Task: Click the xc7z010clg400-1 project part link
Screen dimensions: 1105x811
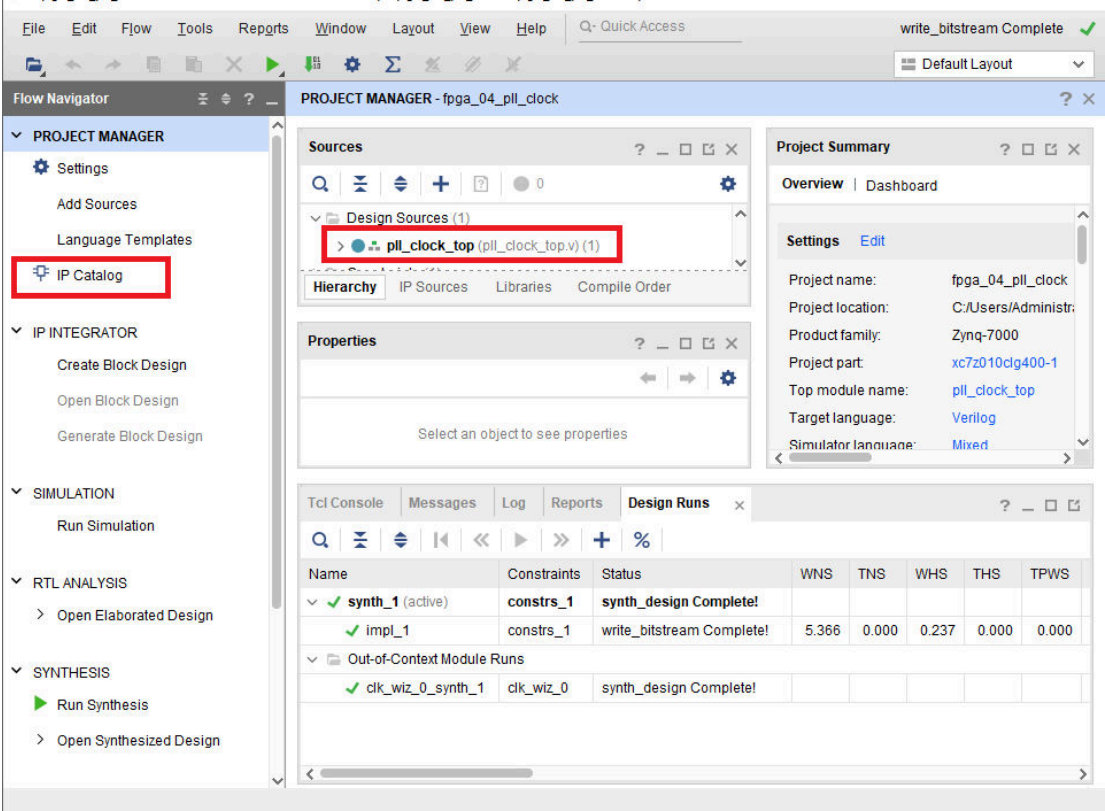Action: point(1004,363)
